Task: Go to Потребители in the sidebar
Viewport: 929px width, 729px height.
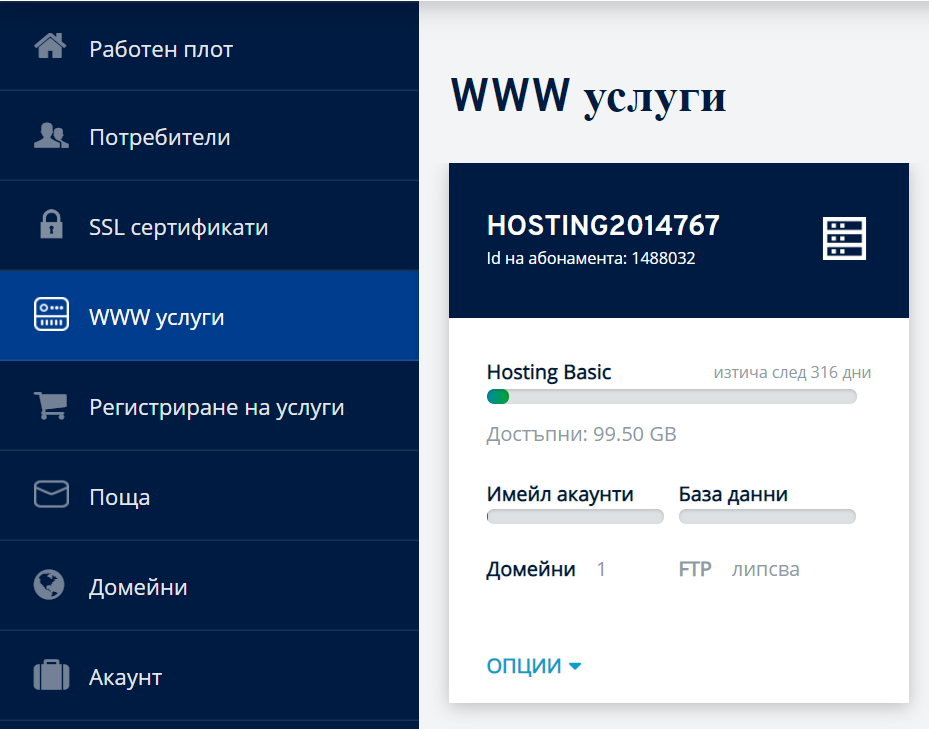Action: tap(209, 136)
